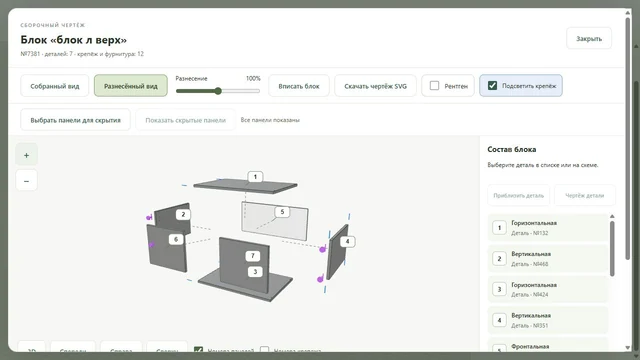Image resolution: width=640 pixels, height=360 pixels.
Task: Enable the Рентген checkbox
Action: point(435,86)
